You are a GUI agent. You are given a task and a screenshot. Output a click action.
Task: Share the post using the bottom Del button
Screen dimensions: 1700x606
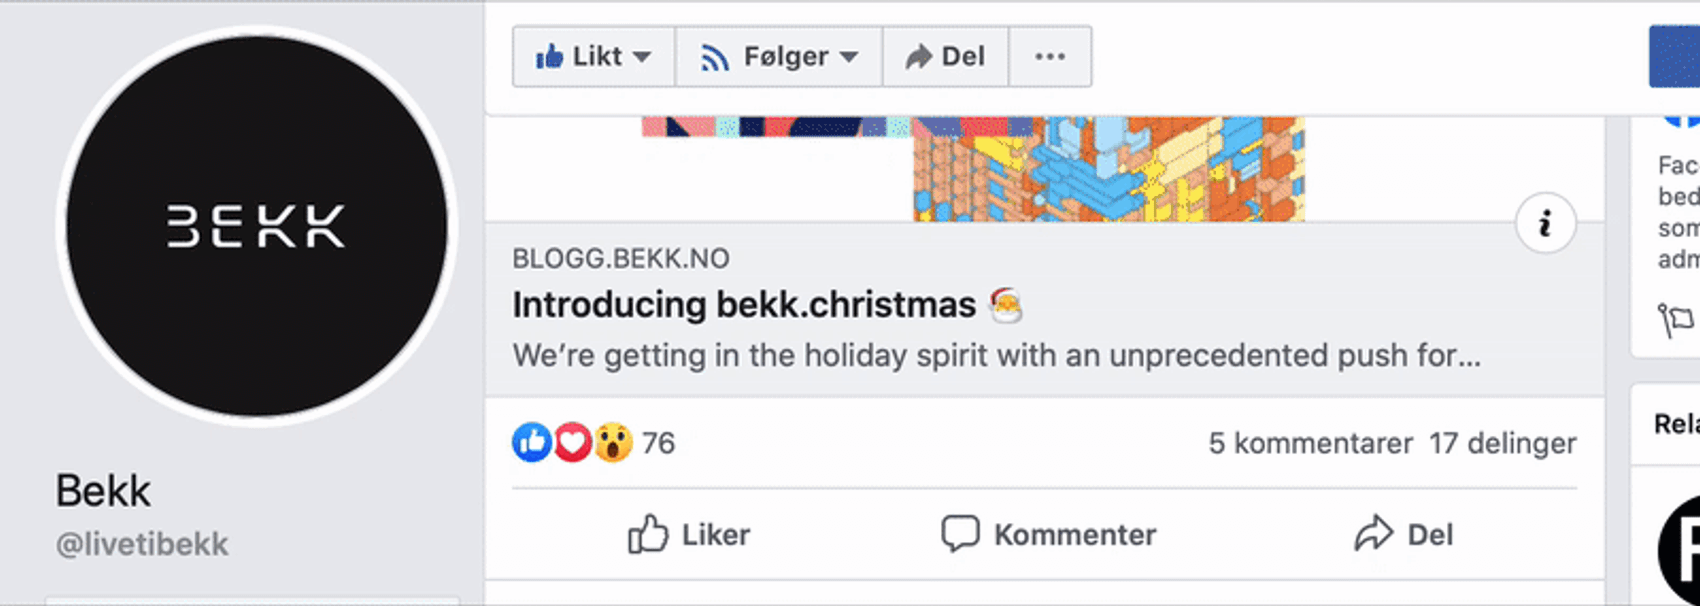click(x=1403, y=534)
